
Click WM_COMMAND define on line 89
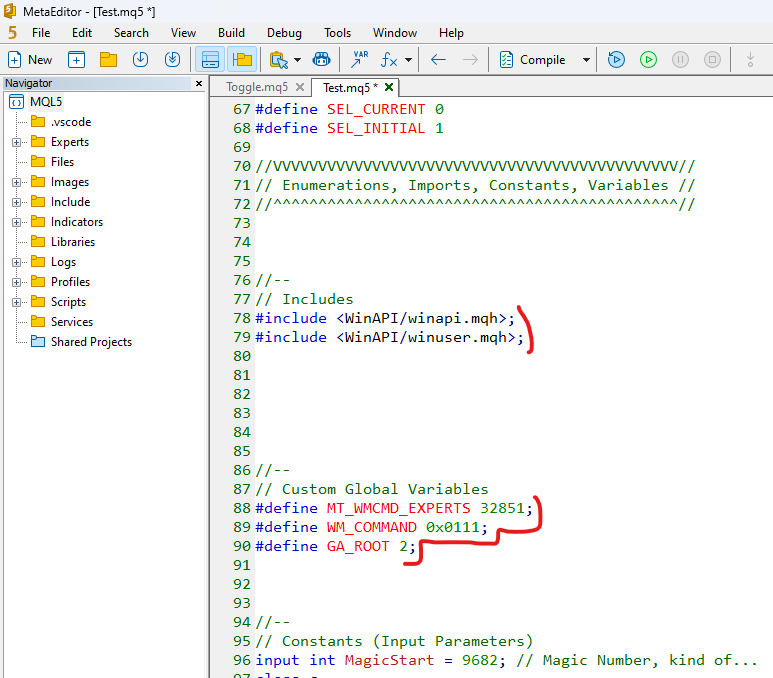(x=372, y=527)
